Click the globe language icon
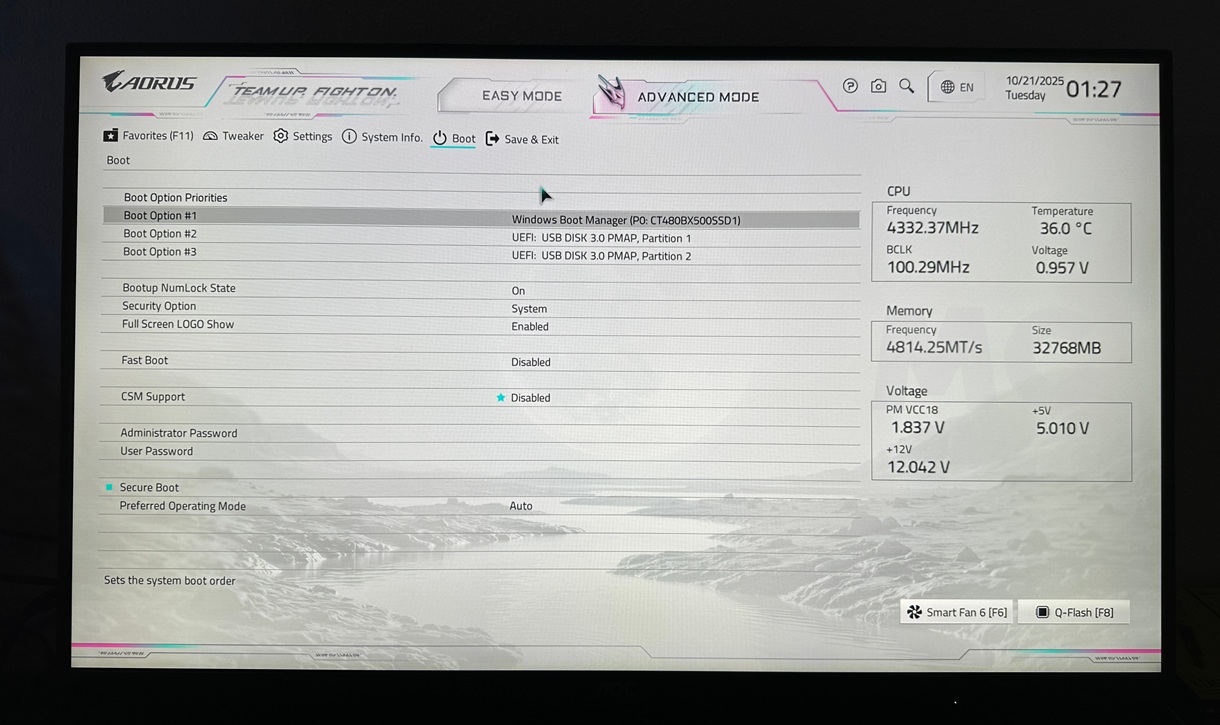The width and height of the screenshot is (1220, 725). (x=947, y=88)
